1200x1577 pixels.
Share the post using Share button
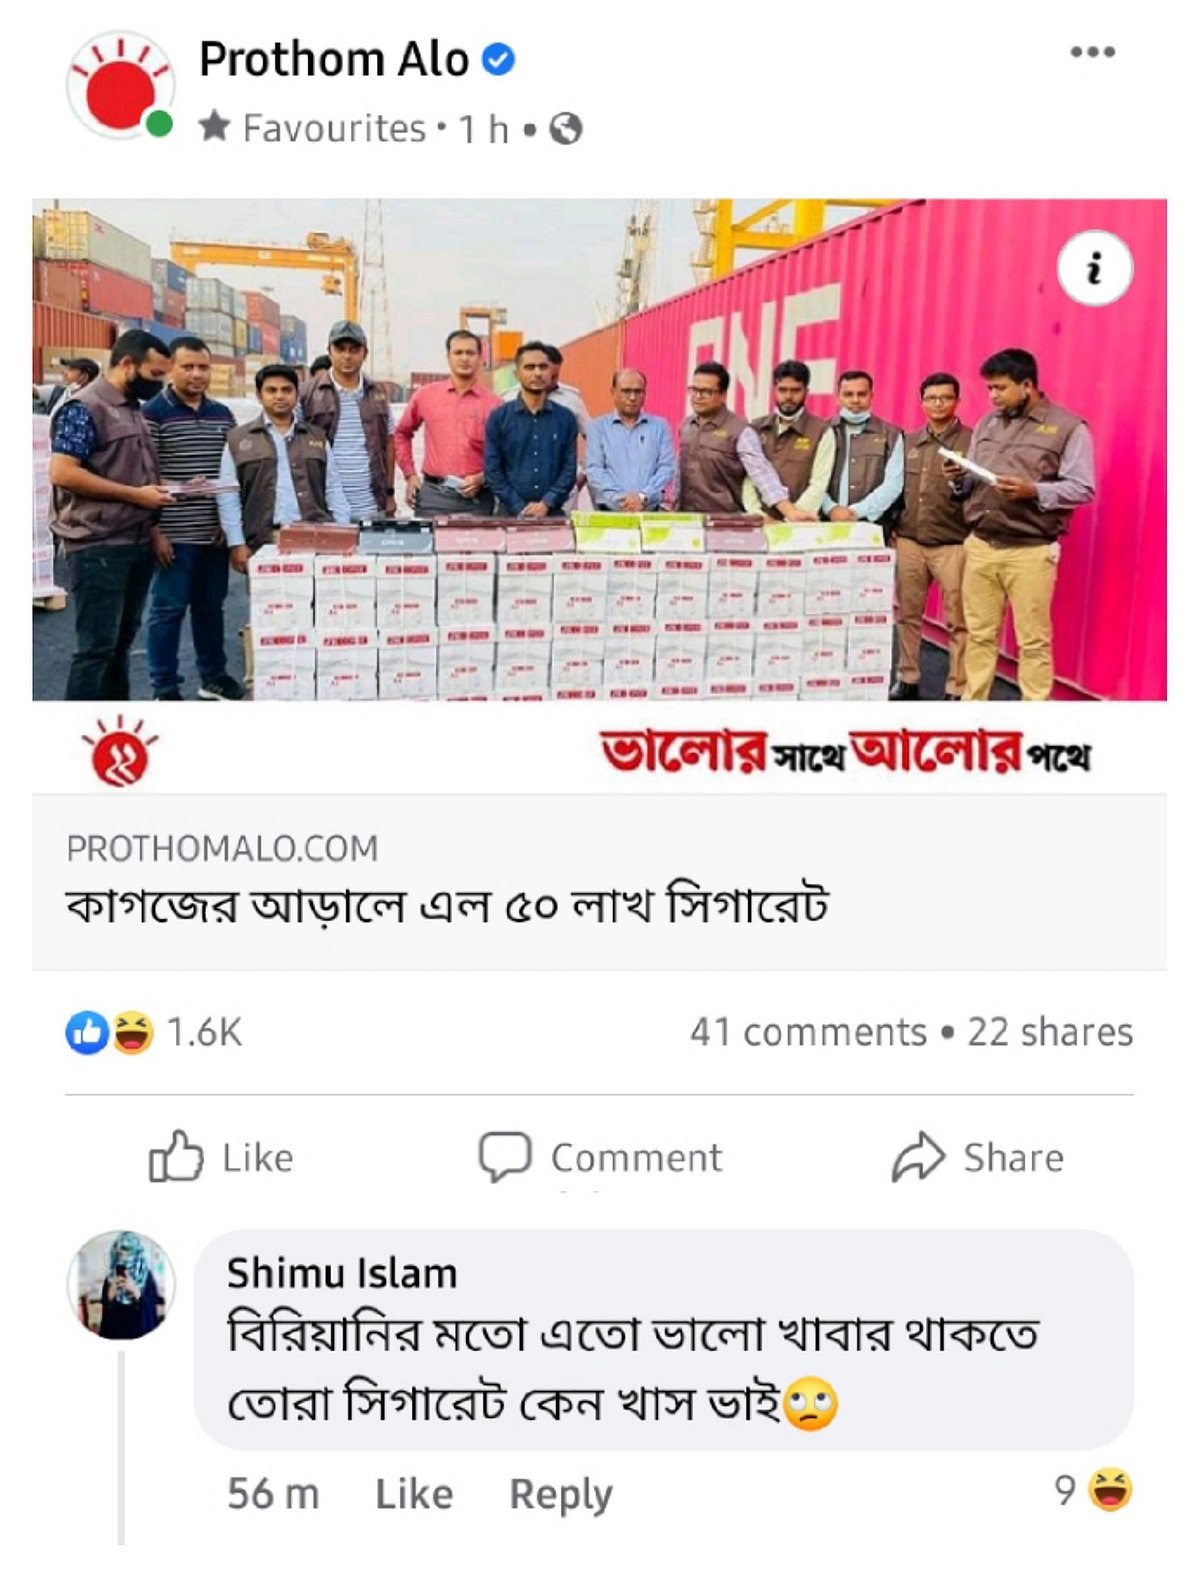(978, 1157)
